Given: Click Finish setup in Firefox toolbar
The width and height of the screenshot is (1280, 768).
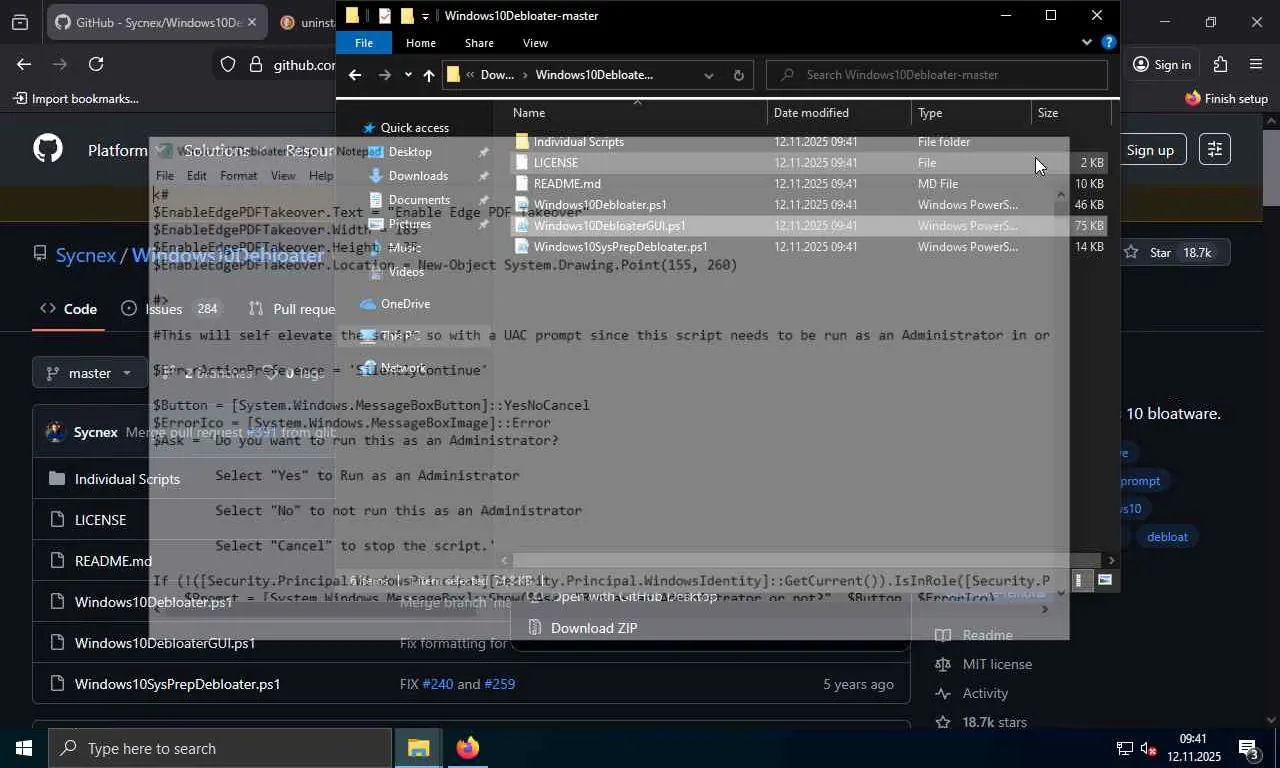Looking at the screenshot, I should click(x=1226, y=99).
